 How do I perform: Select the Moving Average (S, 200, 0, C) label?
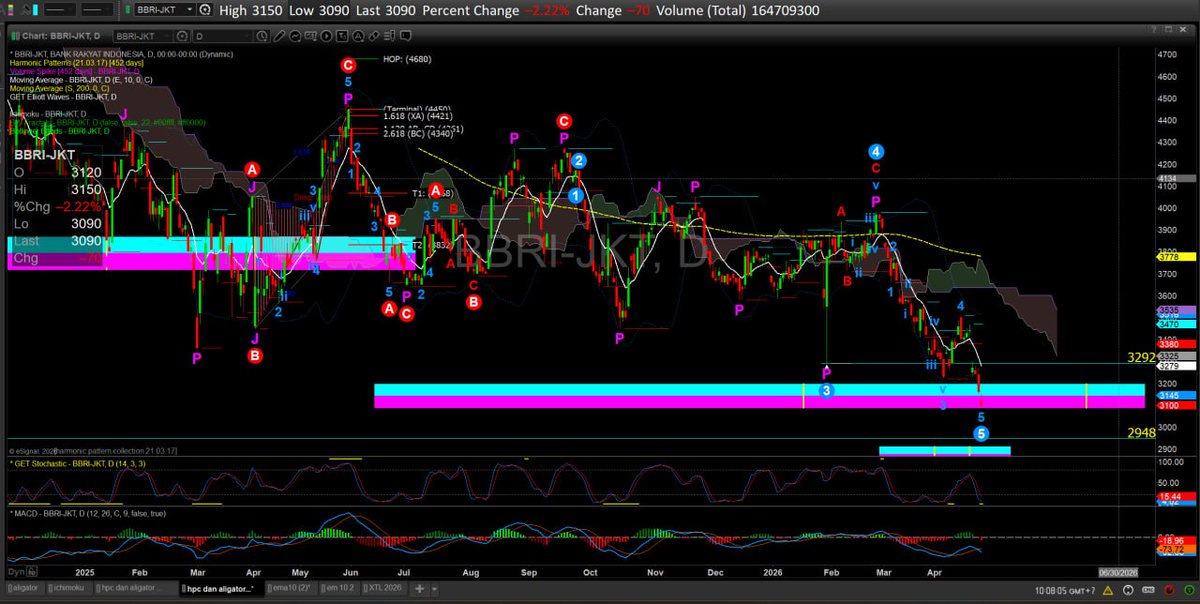click(x=59, y=88)
